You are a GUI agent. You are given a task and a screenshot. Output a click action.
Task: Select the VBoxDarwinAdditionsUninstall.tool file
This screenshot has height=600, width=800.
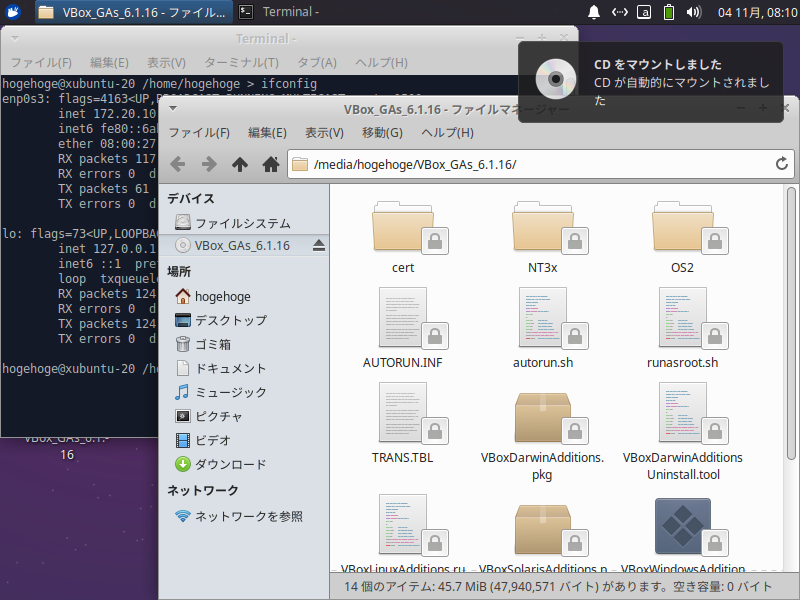(x=682, y=433)
